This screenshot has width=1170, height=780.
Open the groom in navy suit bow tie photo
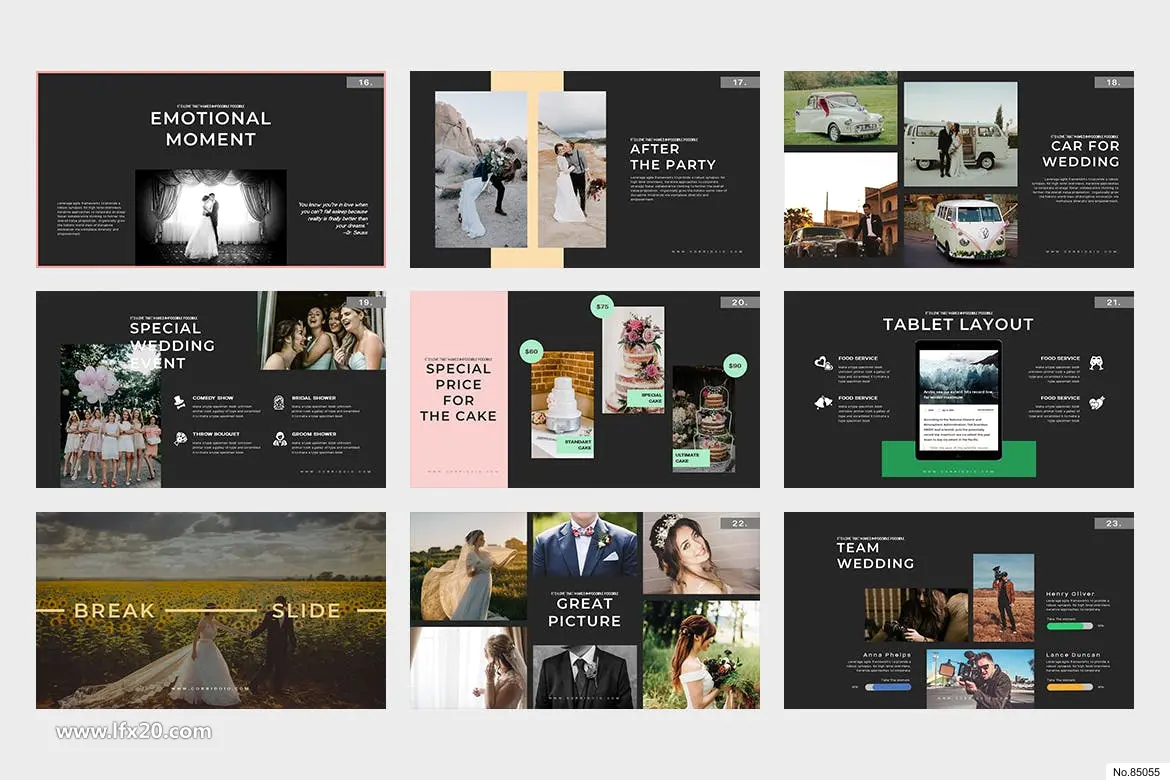point(585,544)
